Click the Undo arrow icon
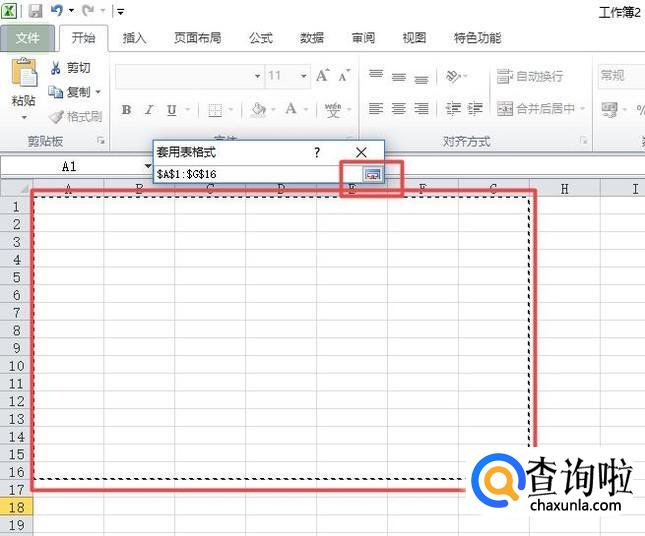The width and height of the screenshot is (645, 536). click(56, 10)
